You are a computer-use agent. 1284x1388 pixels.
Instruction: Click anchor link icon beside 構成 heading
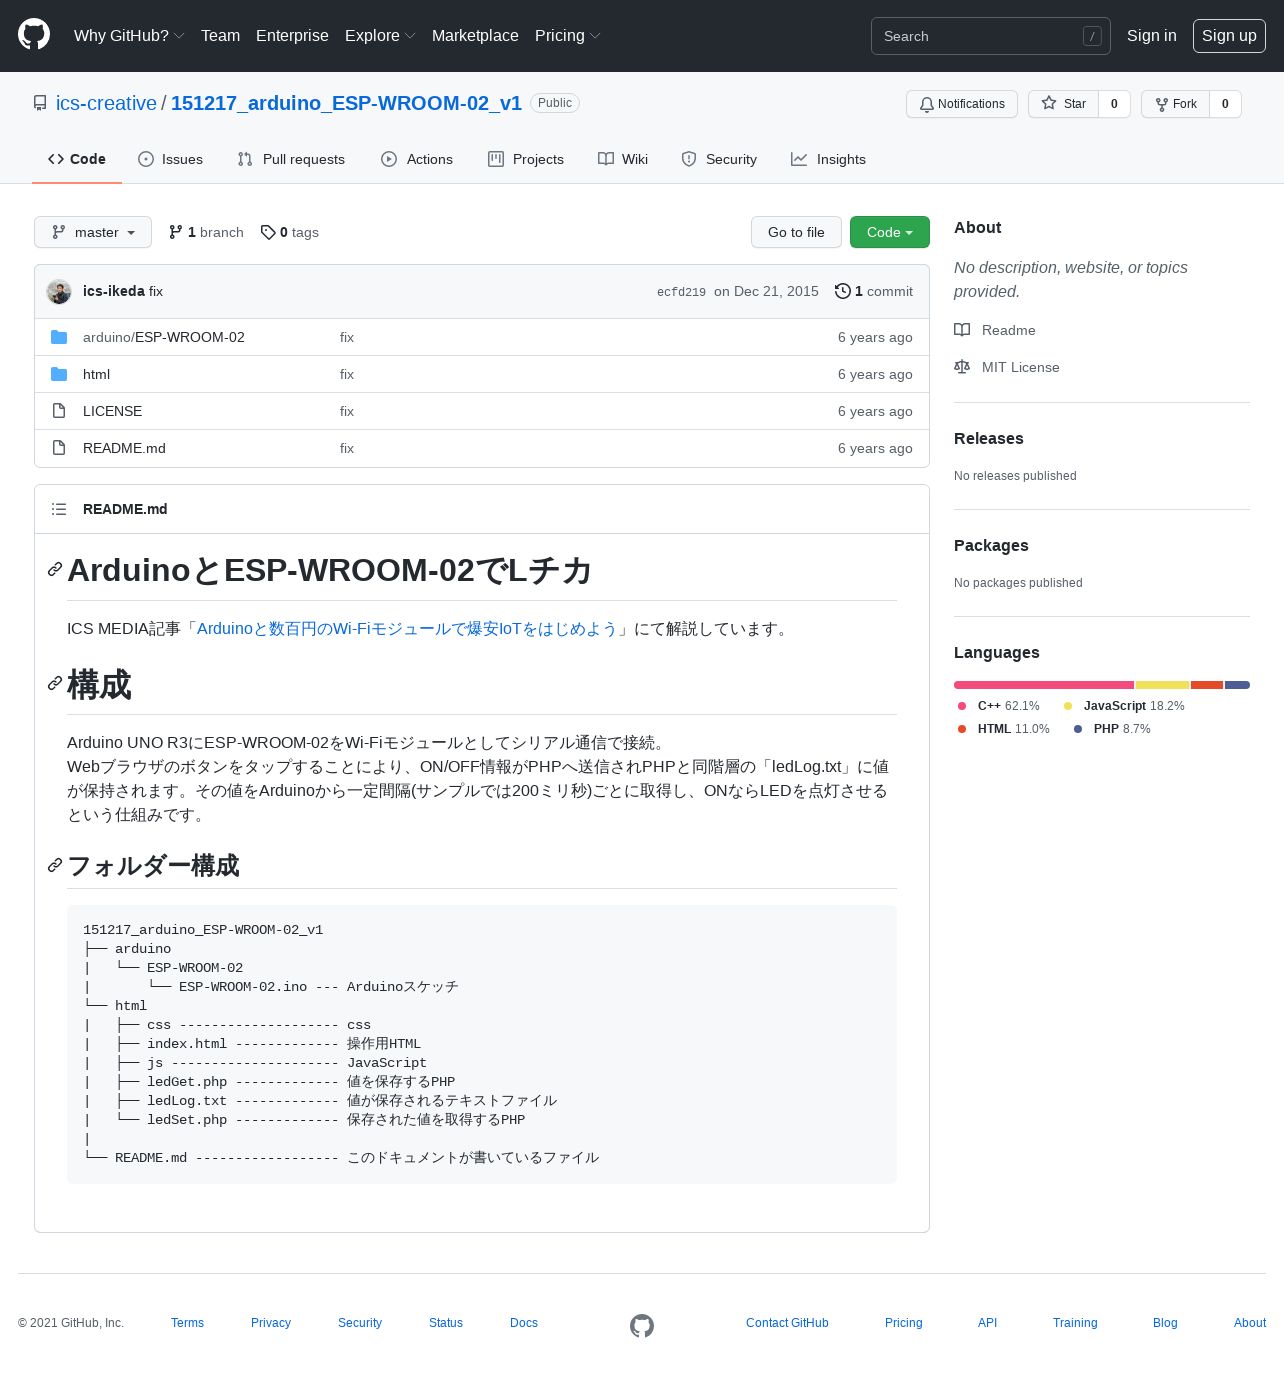point(55,683)
